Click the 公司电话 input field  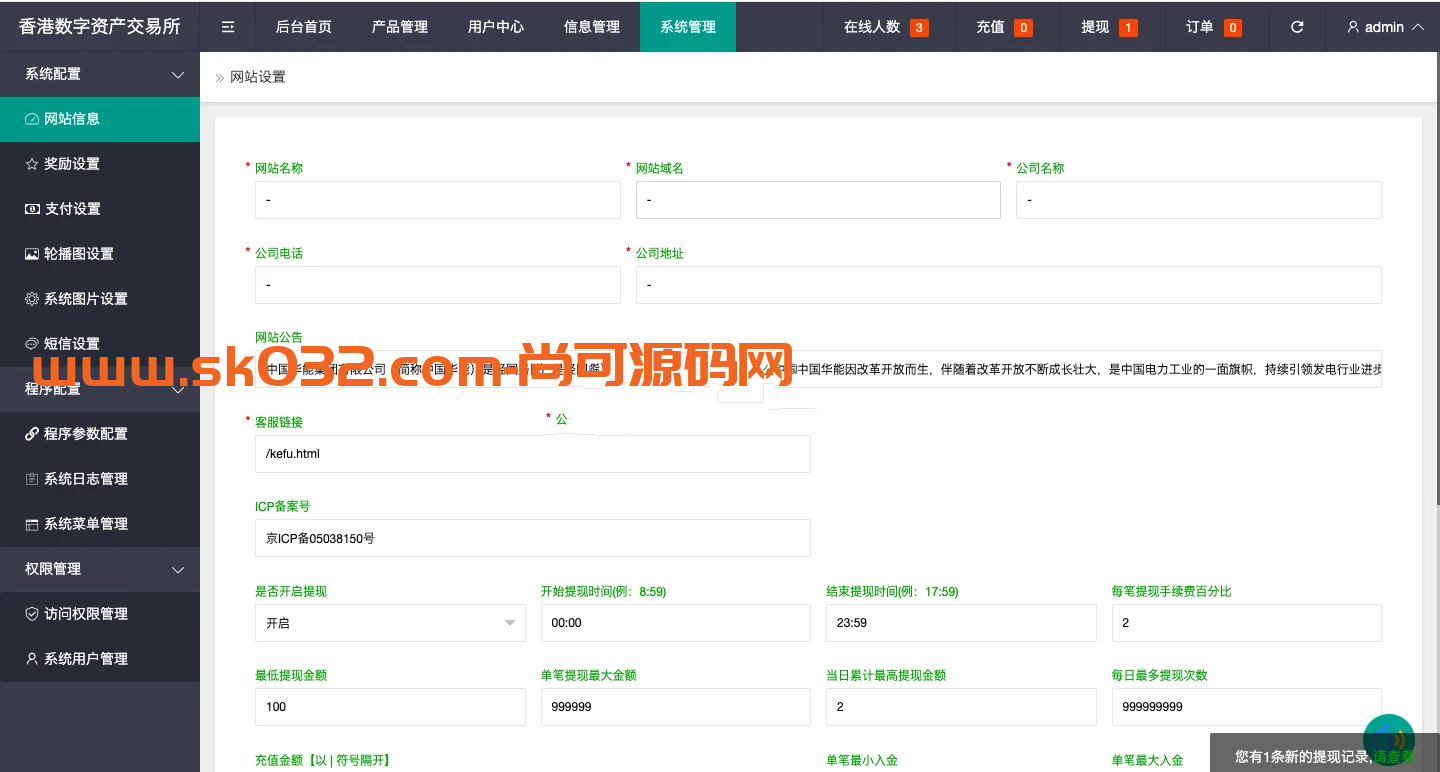click(438, 285)
